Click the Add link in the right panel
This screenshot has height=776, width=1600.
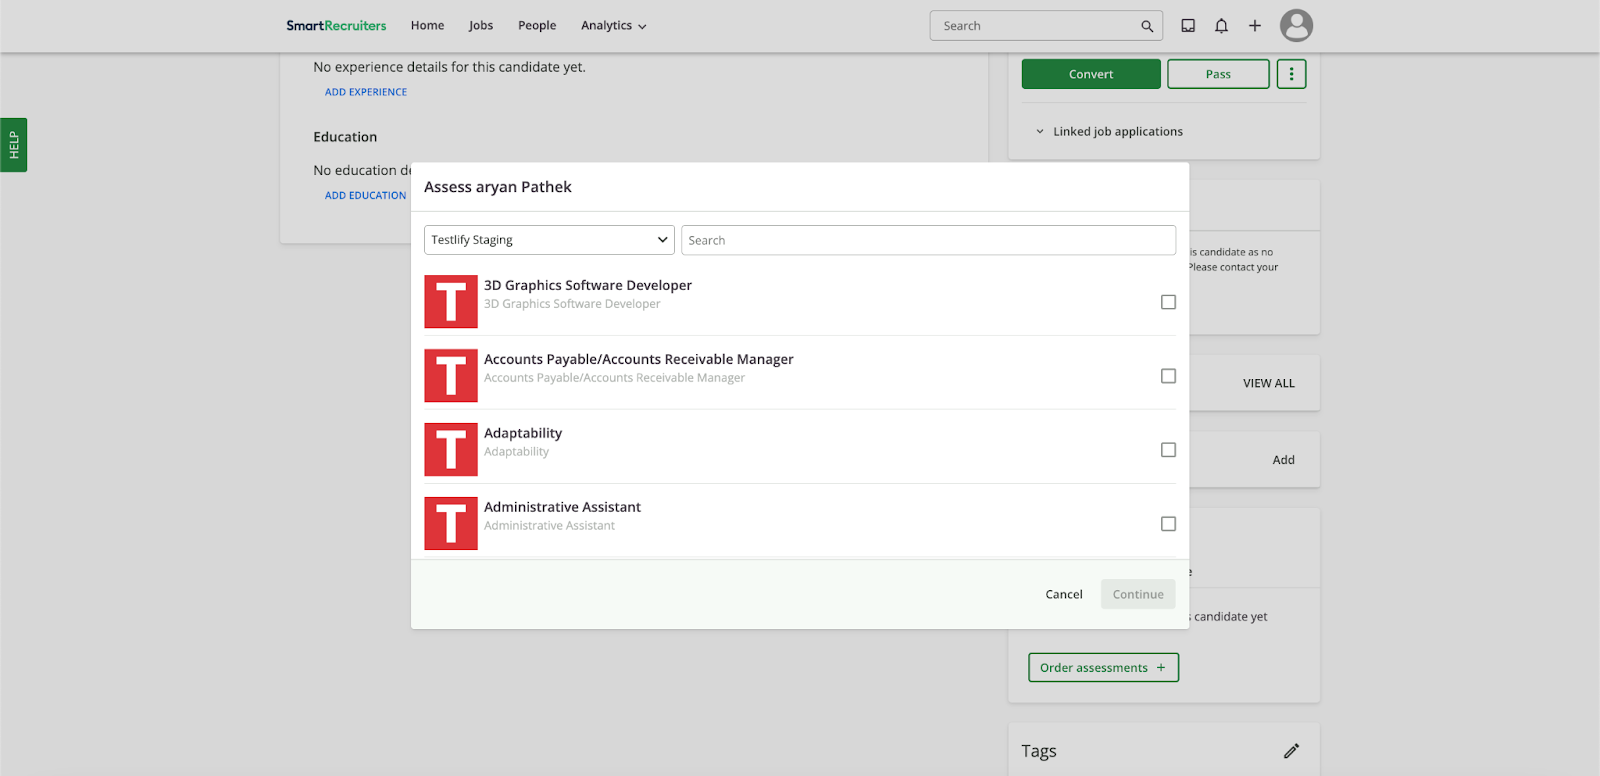tap(1283, 460)
